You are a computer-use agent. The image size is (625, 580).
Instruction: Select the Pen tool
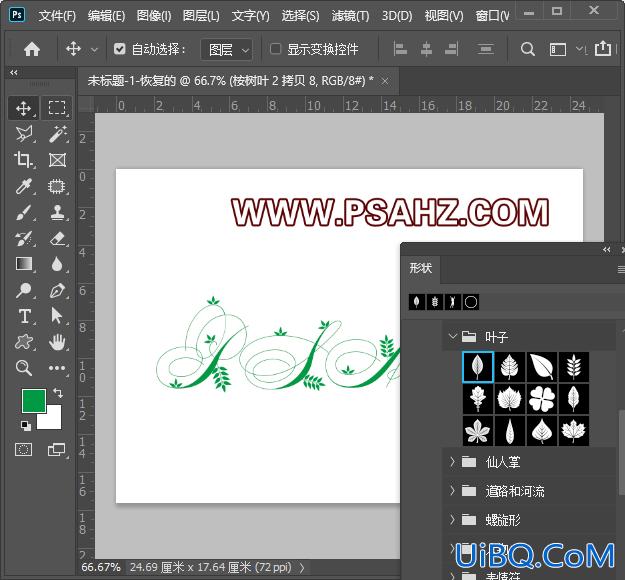coord(57,290)
